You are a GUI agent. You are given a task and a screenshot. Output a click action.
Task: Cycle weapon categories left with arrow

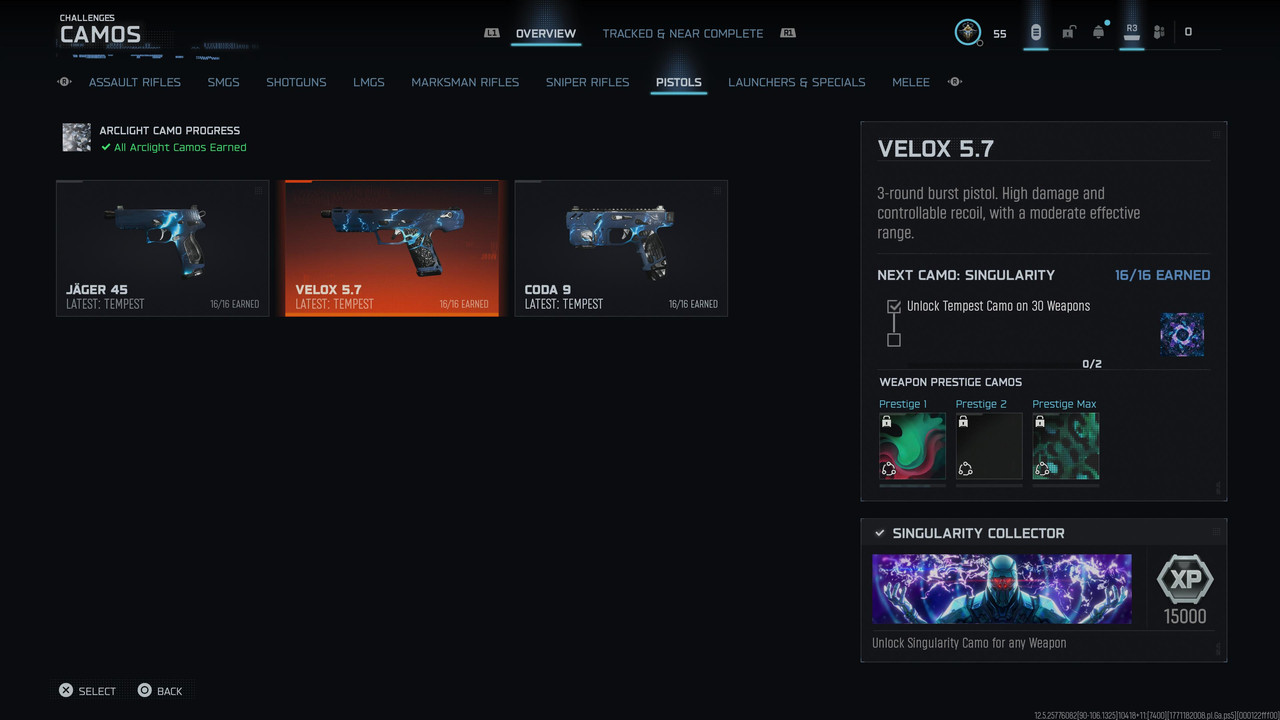tap(65, 82)
